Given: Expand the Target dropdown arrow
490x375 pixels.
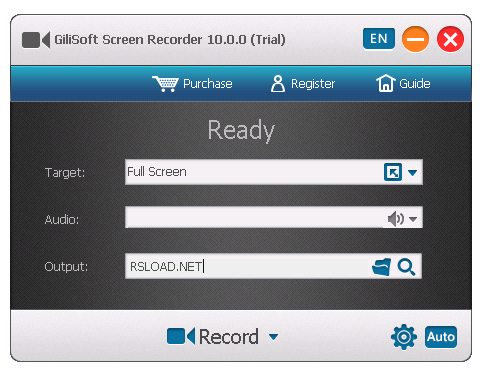Looking at the screenshot, I should coord(412,173).
